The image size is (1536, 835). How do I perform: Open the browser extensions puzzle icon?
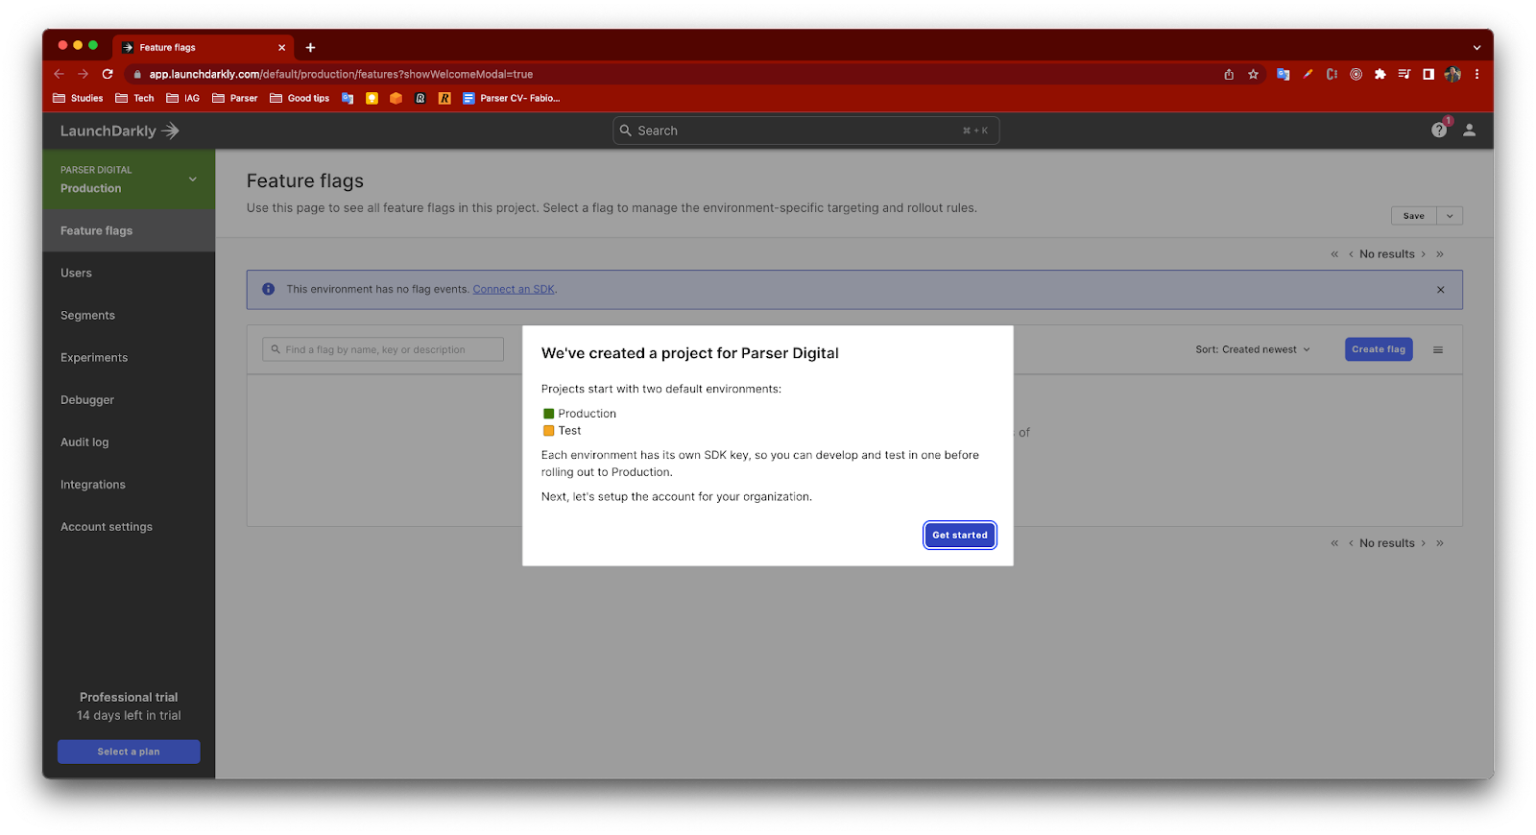pyautogui.click(x=1380, y=74)
